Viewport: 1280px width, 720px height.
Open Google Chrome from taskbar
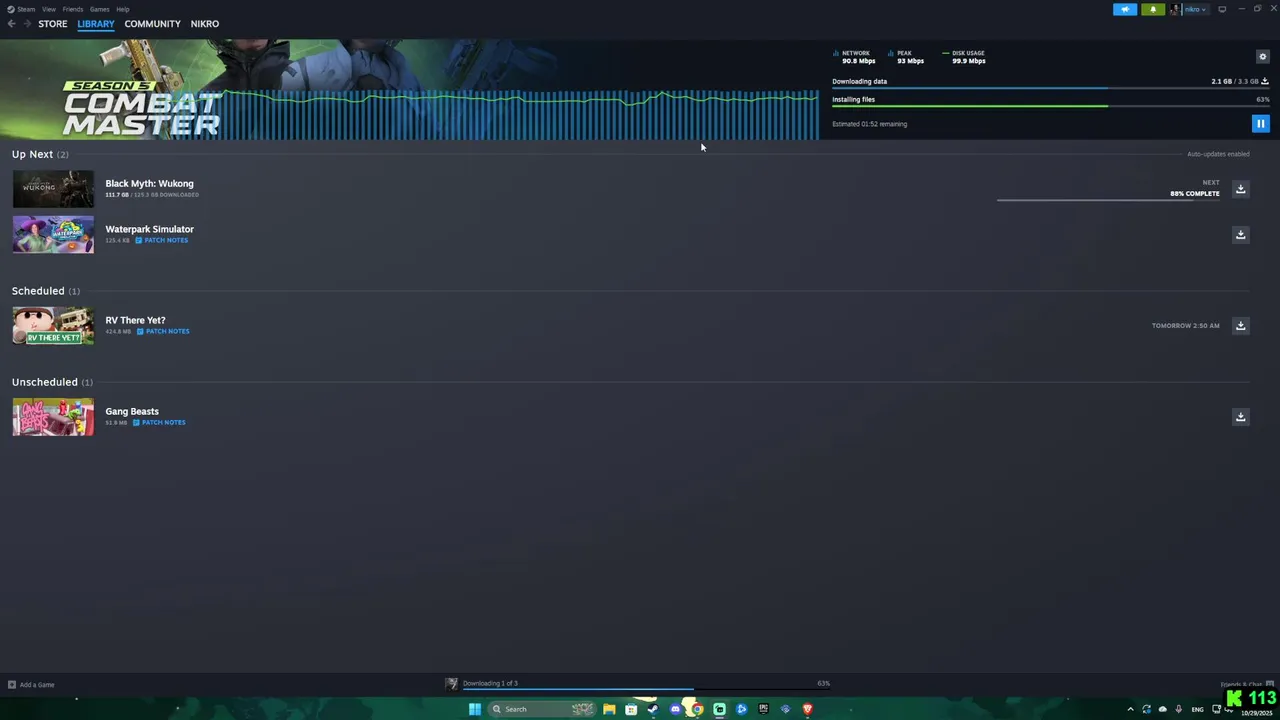tap(697, 709)
